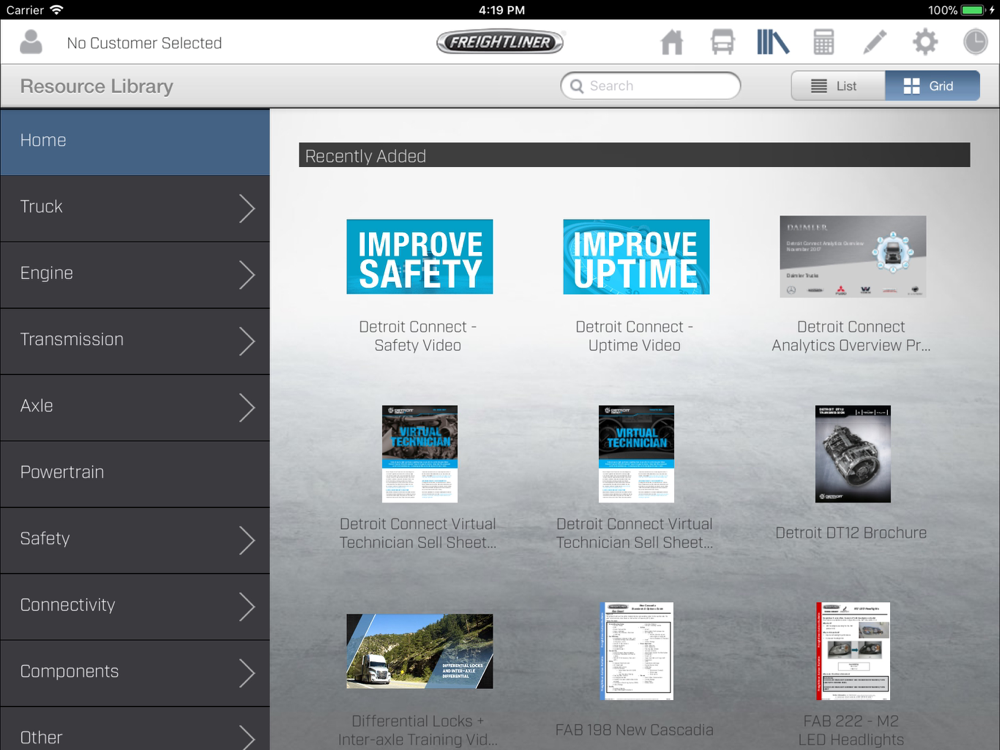The width and height of the screenshot is (1000, 750).
Task: Open settings gear icon
Action: (x=925, y=42)
